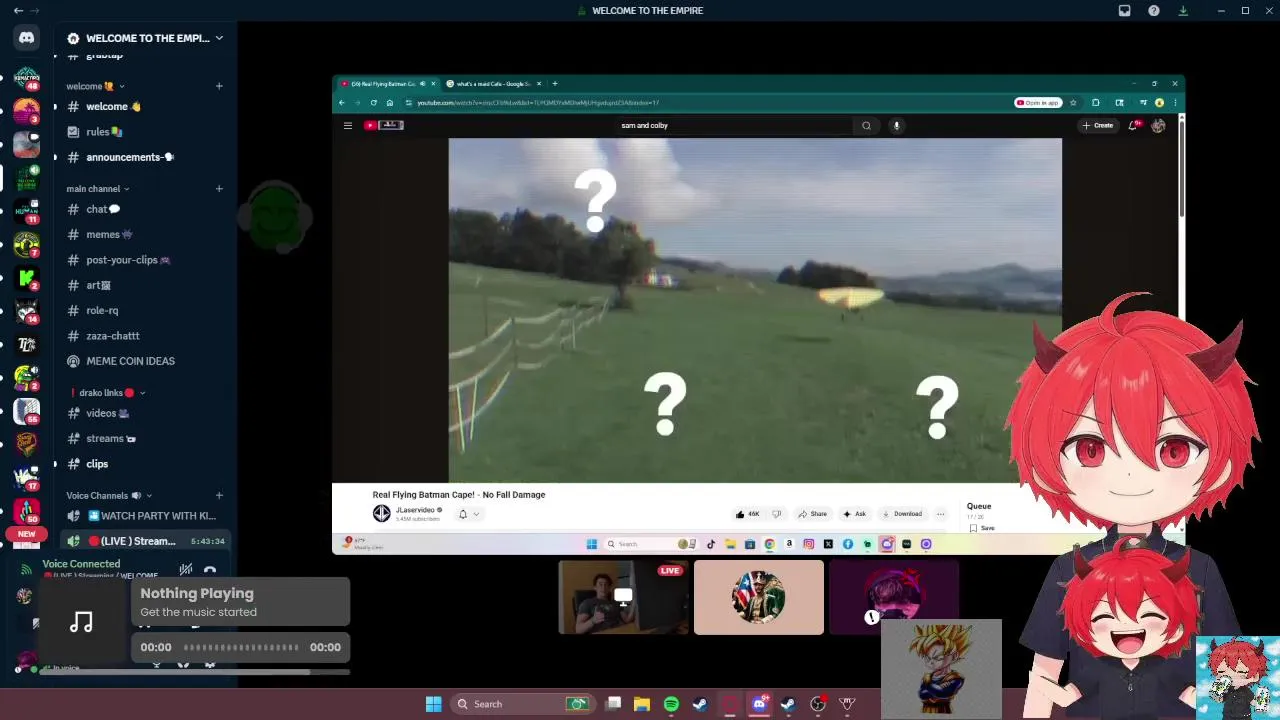
Task: Reload the page in the streamed browser
Action: (x=374, y=103)
